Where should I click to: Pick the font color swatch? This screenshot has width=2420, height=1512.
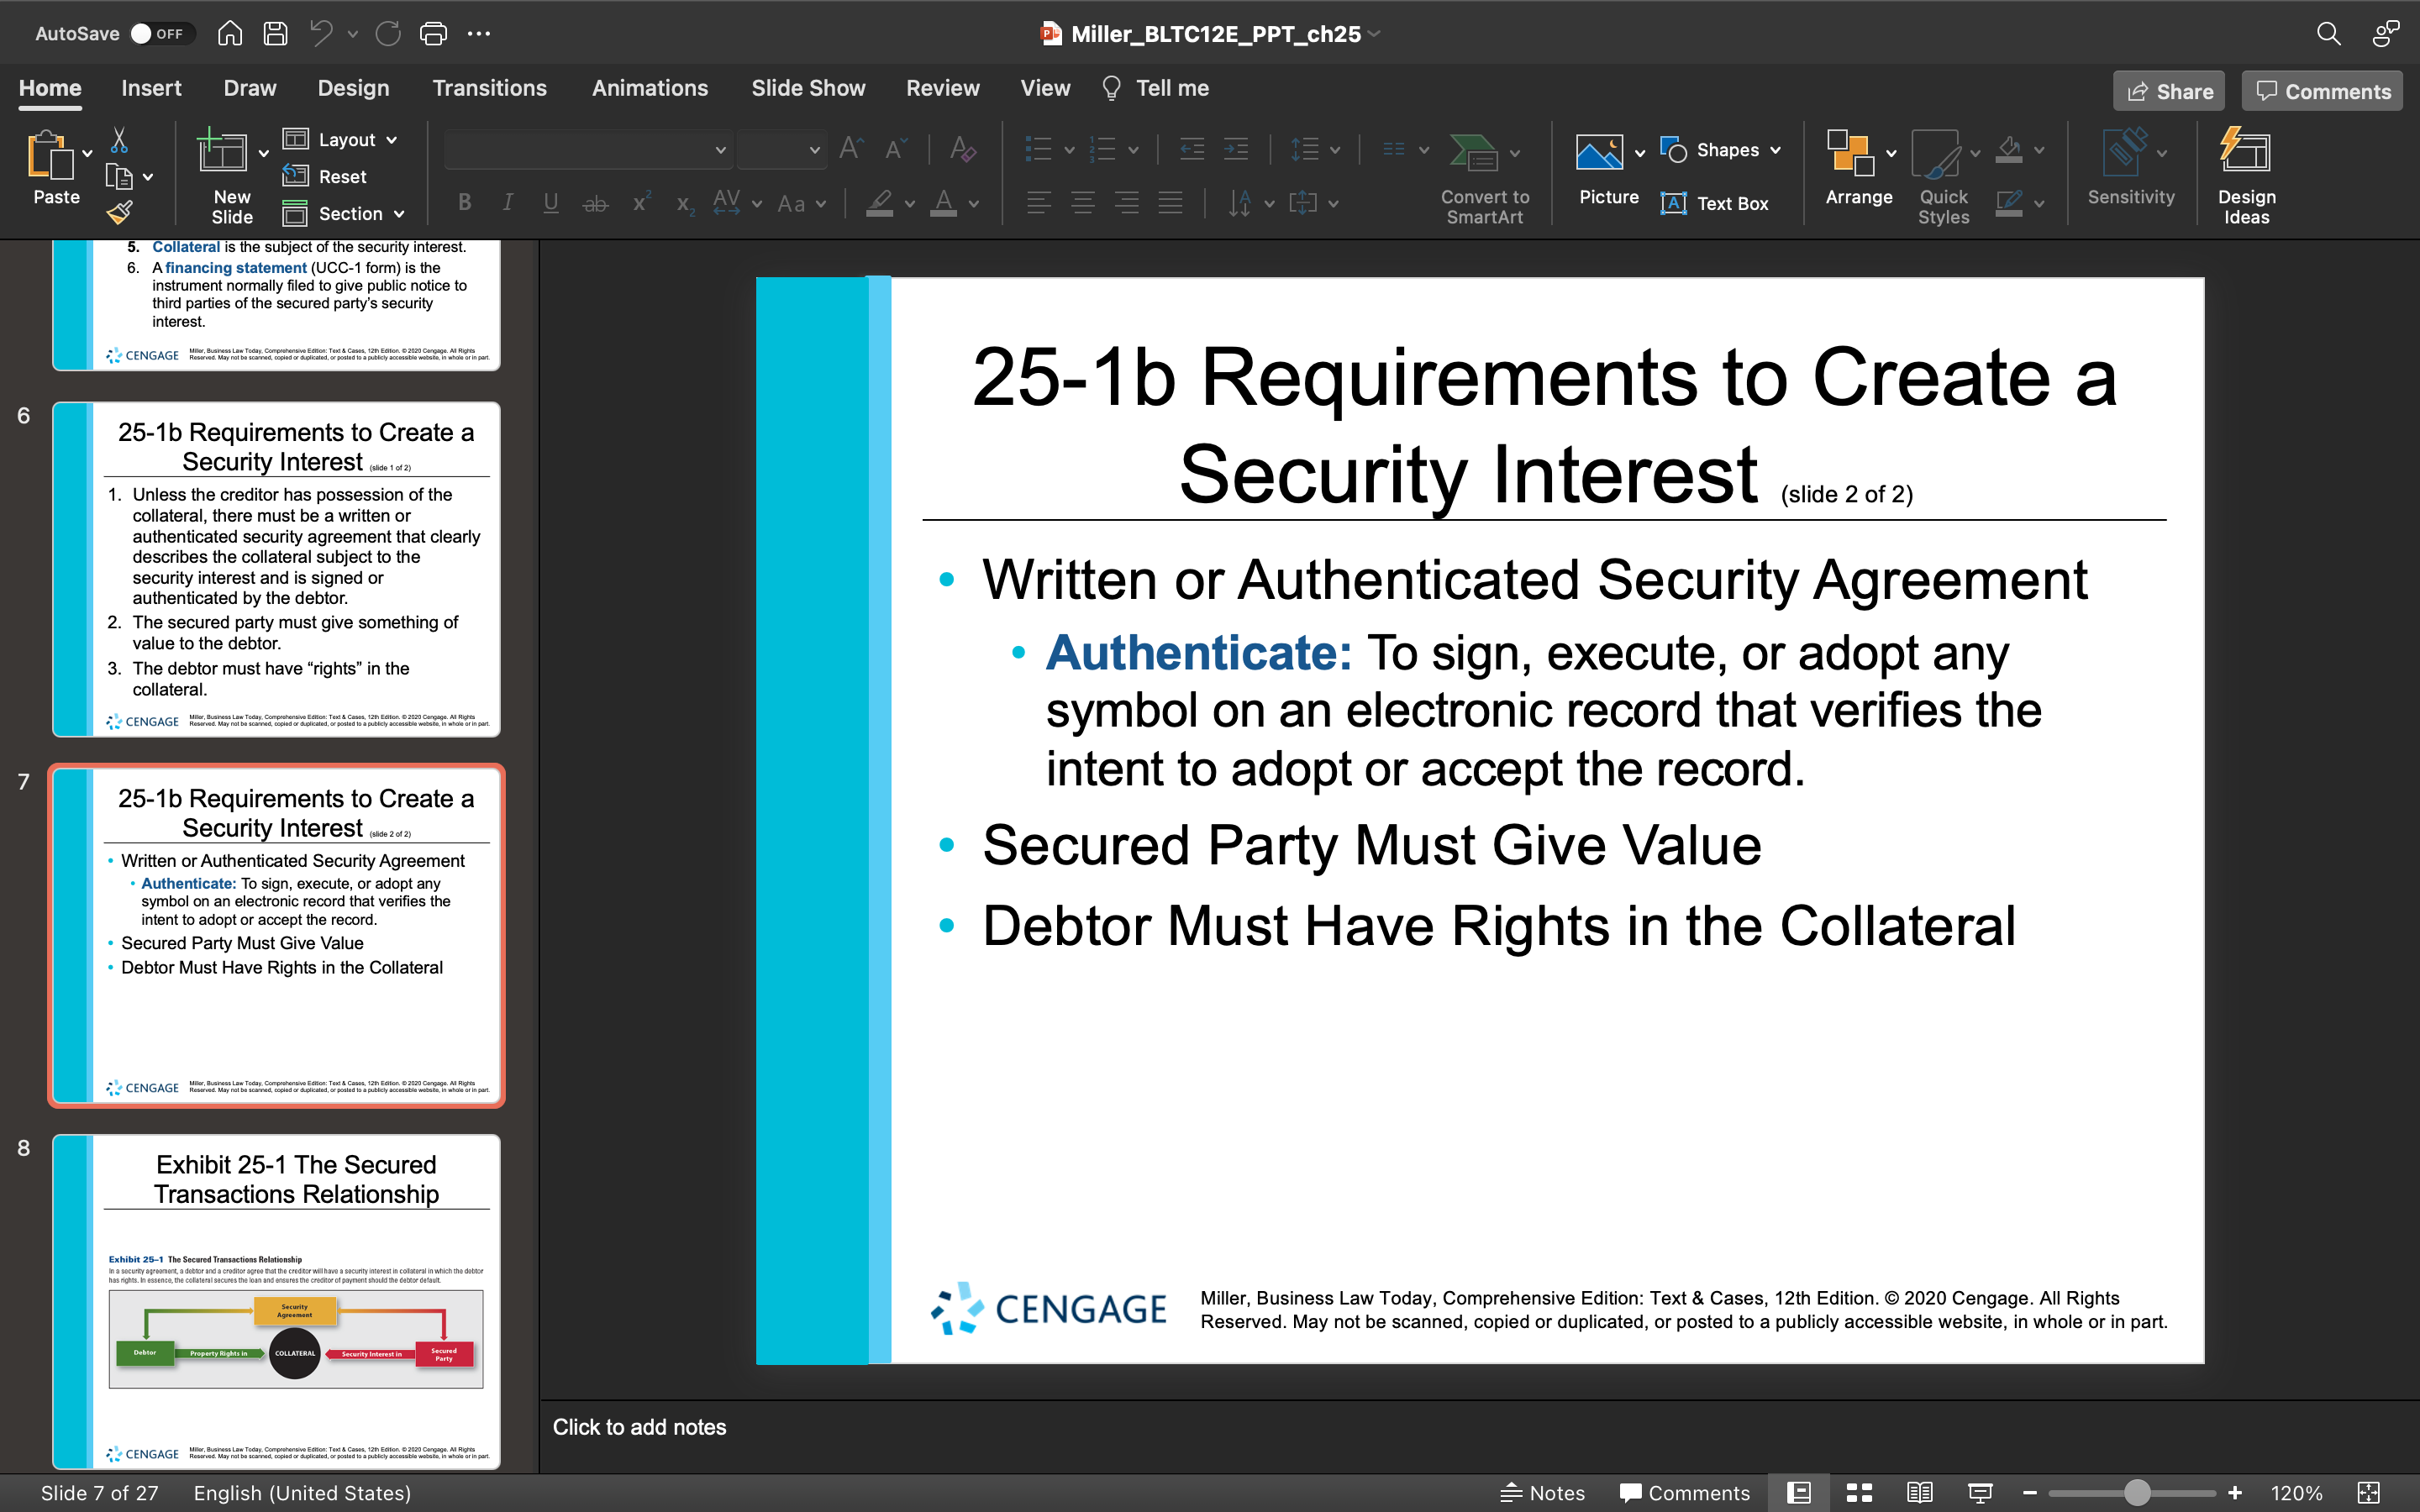coord(943,203)
